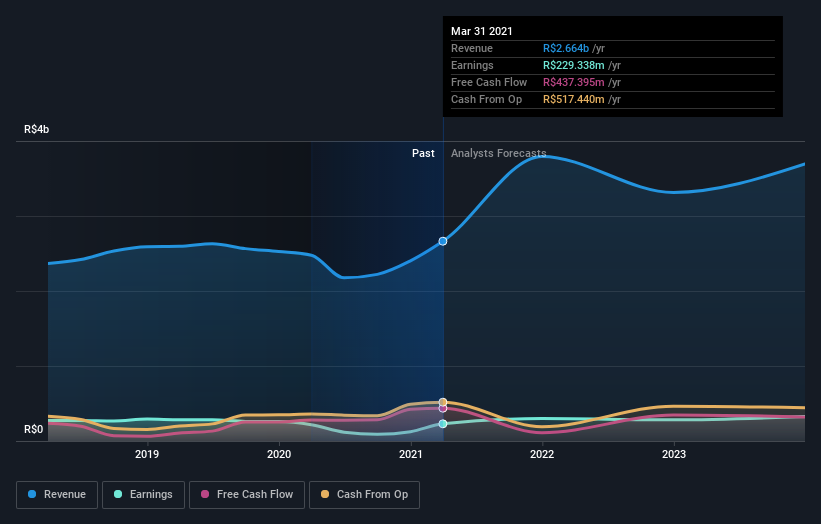Toggle the Cash From Op legend button

(364, 495)
